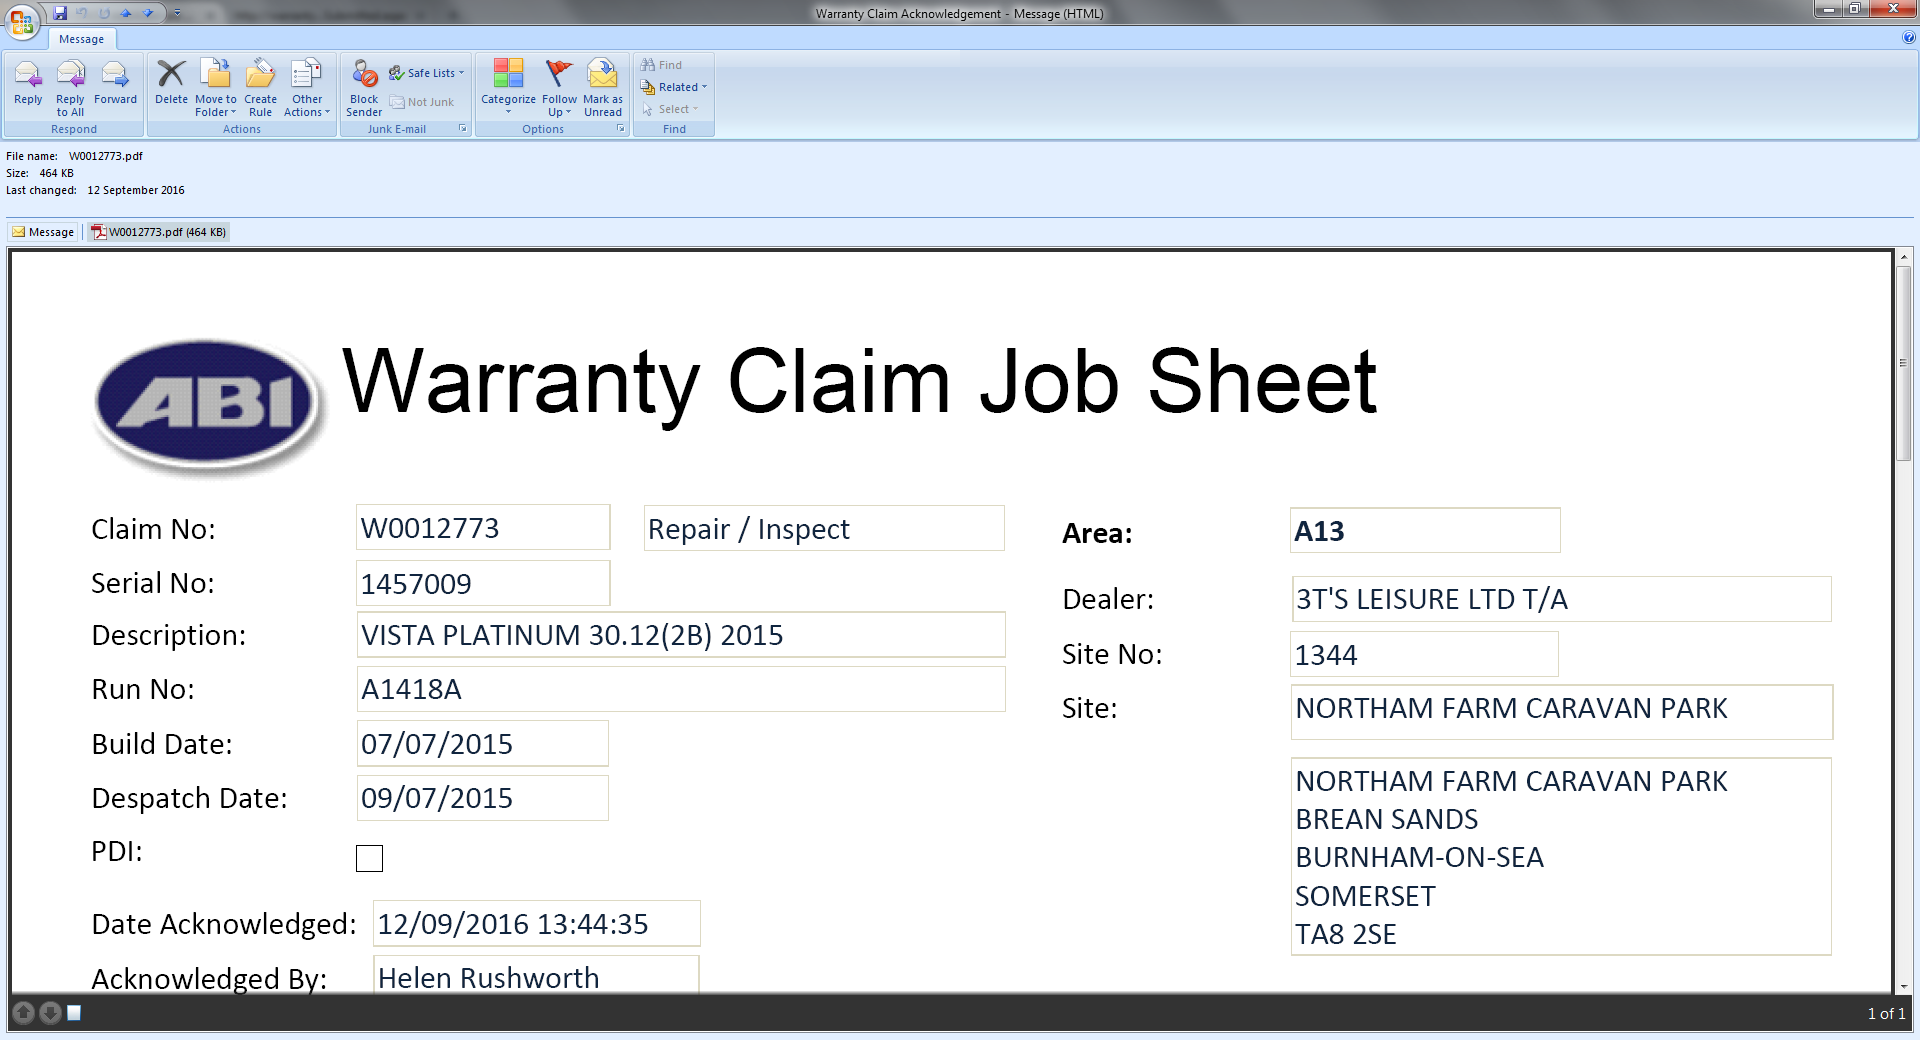This screenshot has width=1920, height=1040.
Task: Switch to the Message ribbon tab
Action: point(81,39)
